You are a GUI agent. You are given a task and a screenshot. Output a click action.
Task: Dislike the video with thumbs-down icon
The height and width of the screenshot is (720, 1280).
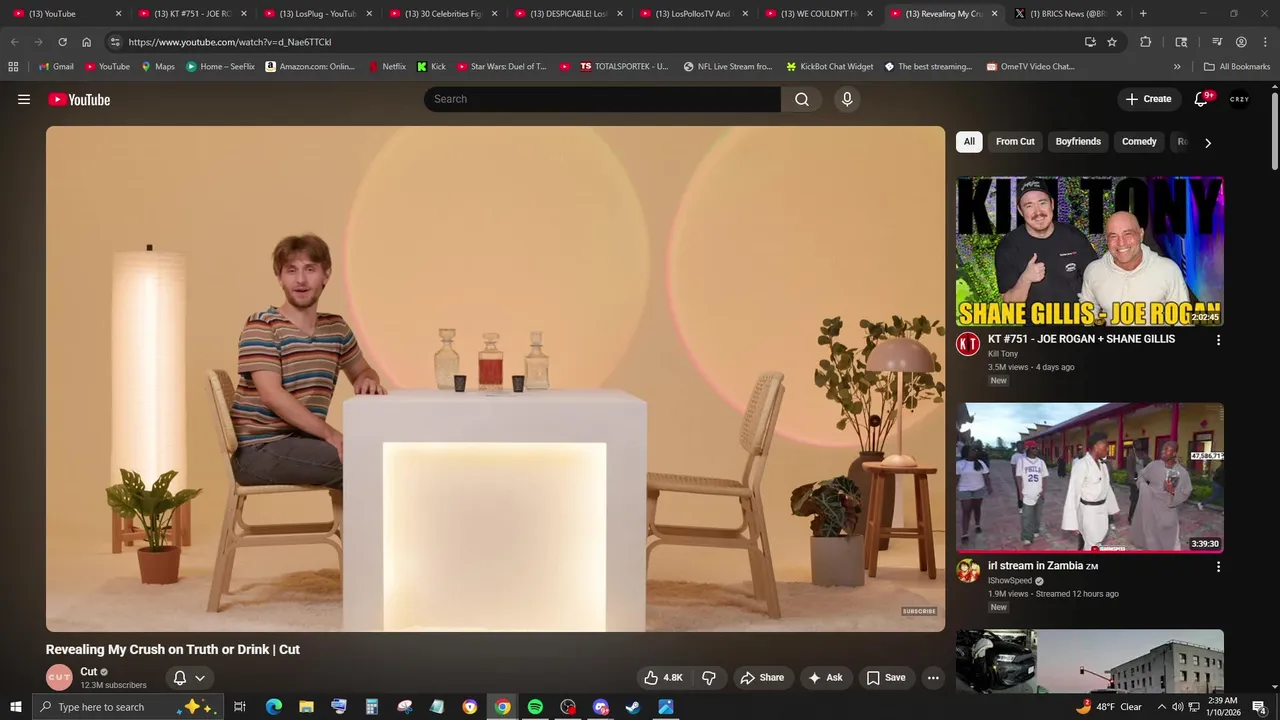709,677
